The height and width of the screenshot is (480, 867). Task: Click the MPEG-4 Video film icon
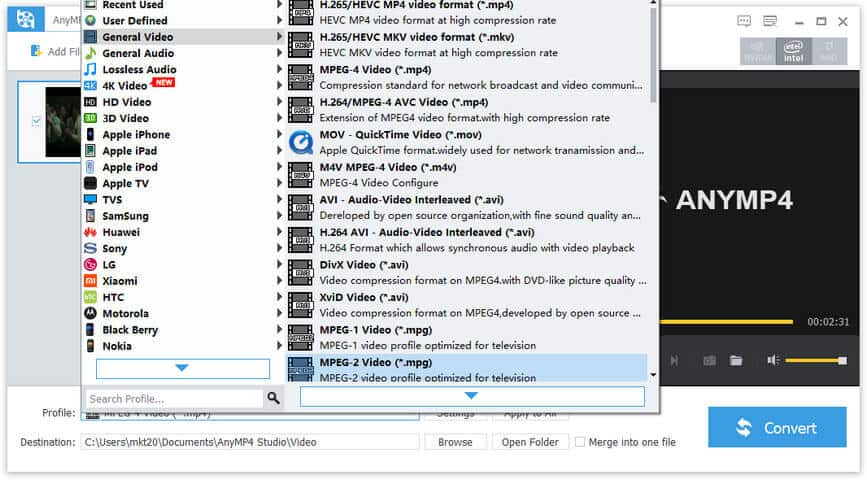[x=301, y=77]
